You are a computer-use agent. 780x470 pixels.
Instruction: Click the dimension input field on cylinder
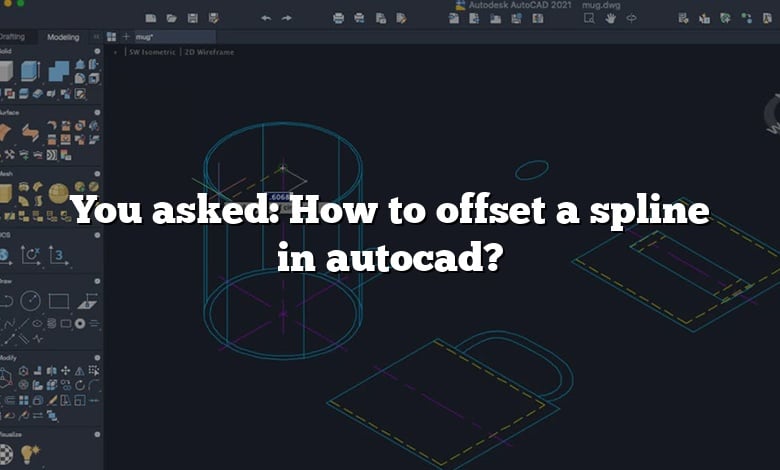[279, 197]
